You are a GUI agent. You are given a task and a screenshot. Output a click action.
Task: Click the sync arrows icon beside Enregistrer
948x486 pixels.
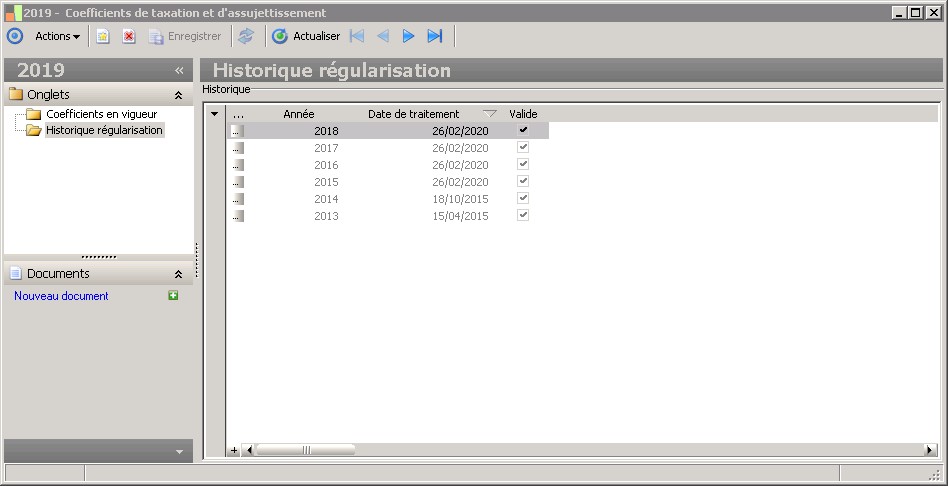[x=246, y=36]
